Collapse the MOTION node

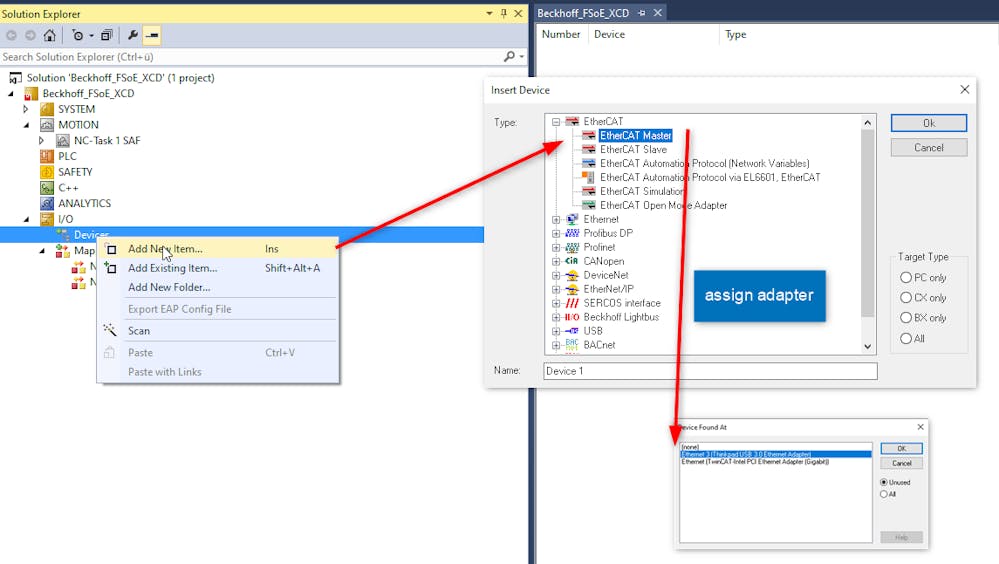point(26,125)
